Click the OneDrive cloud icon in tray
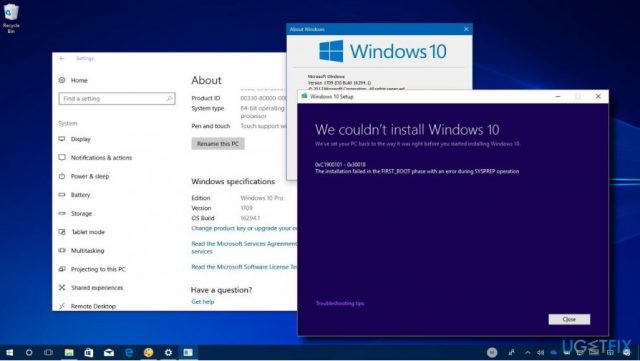This screenshot has width=640, height=361. pyautogui.click(x=553, y=352)
